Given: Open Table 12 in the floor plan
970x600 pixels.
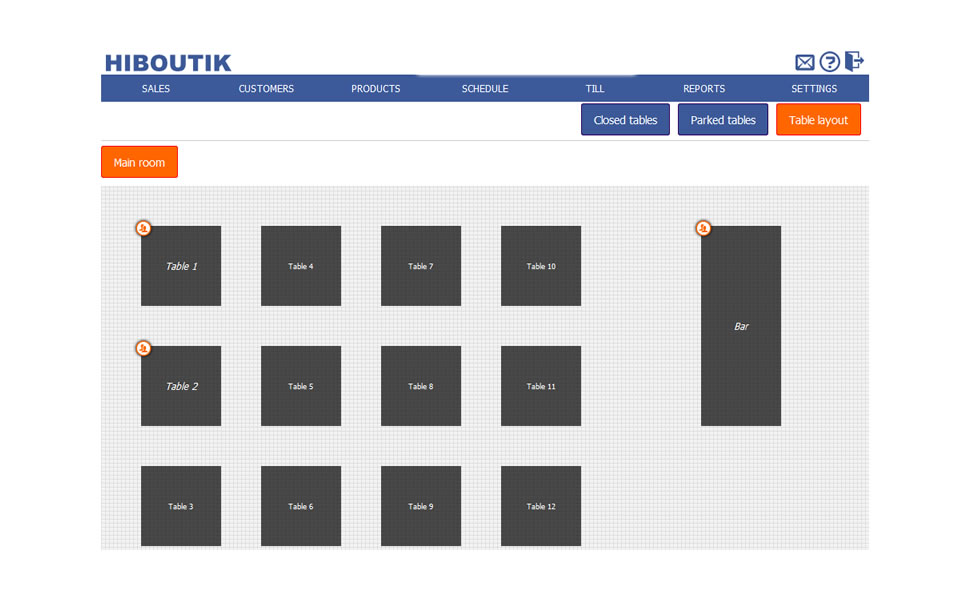Looking at the screenshot, I should click(x=541, y=506).
